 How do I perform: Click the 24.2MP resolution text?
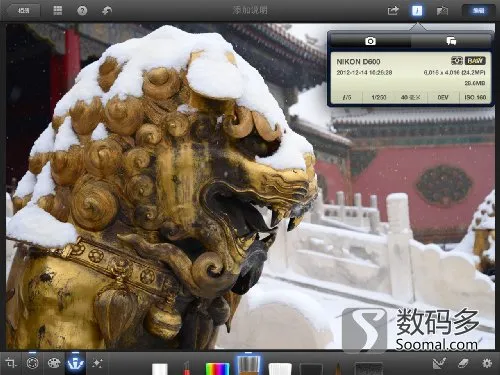click(454, 72)
